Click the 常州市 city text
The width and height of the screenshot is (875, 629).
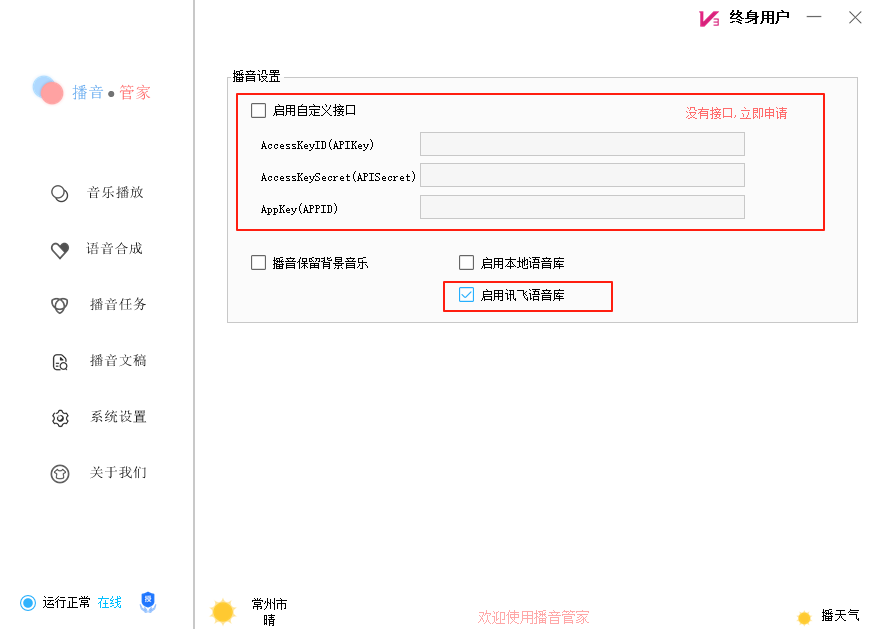click(x=269, y=604)
